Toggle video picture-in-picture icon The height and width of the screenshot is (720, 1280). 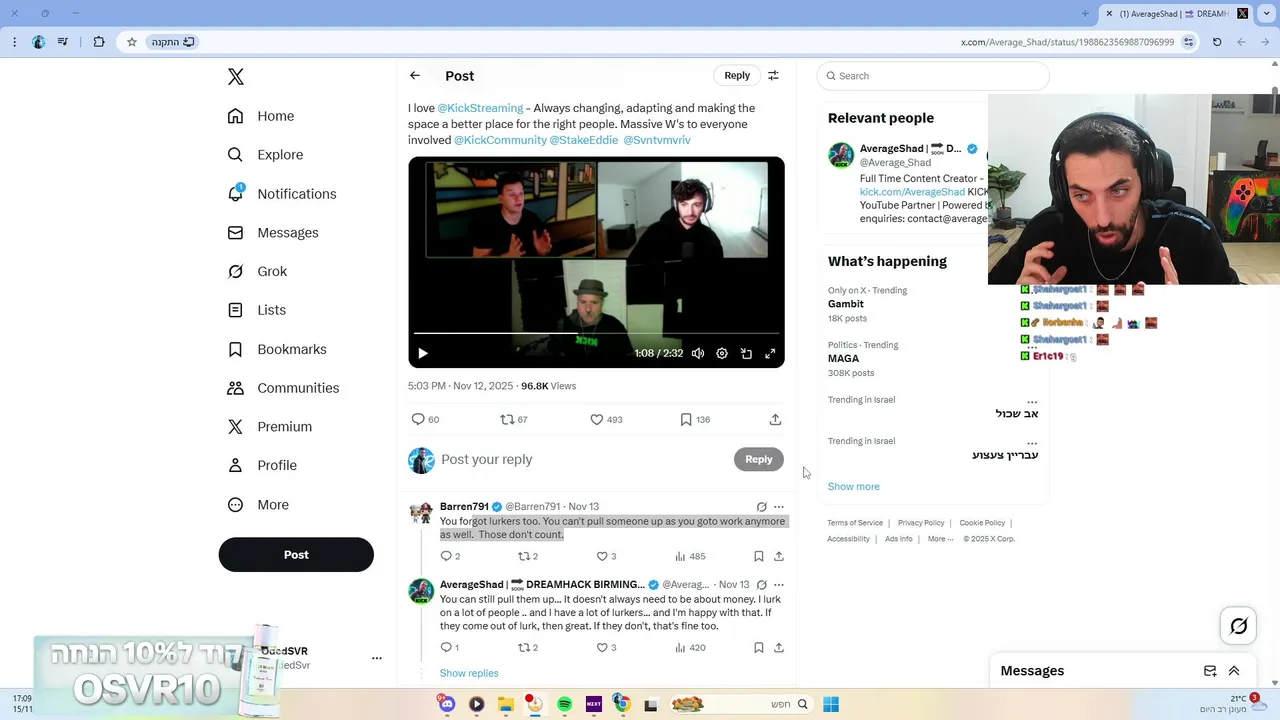pos(746,354)
